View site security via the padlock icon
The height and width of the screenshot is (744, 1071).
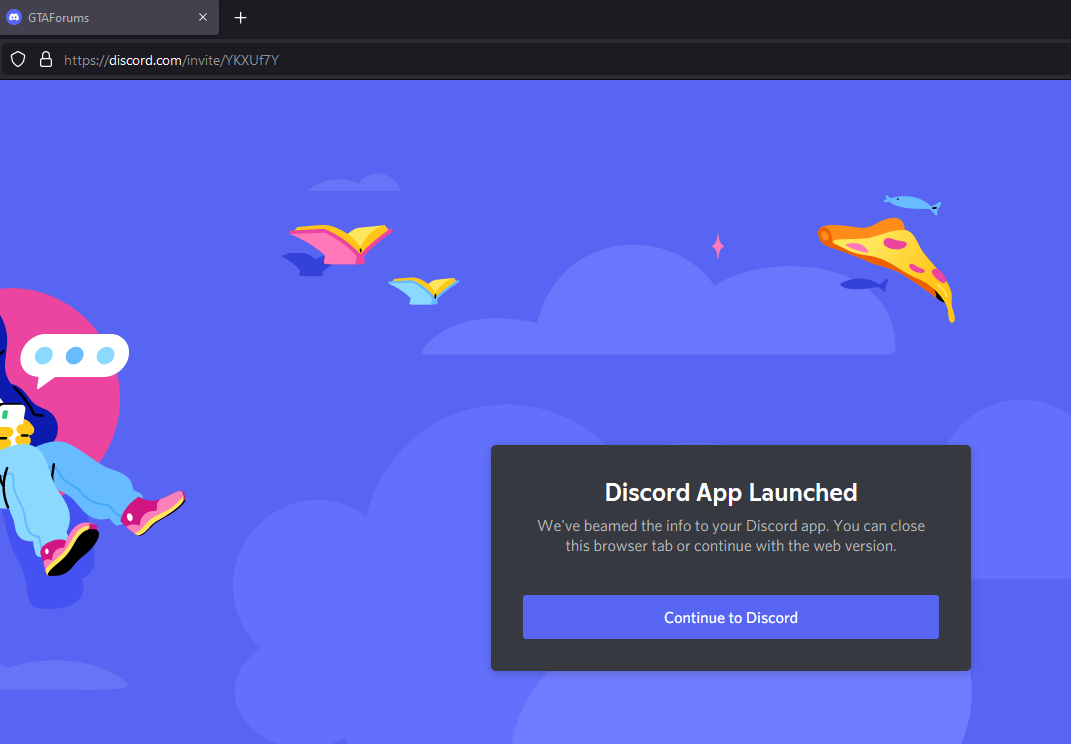[46, 59]
